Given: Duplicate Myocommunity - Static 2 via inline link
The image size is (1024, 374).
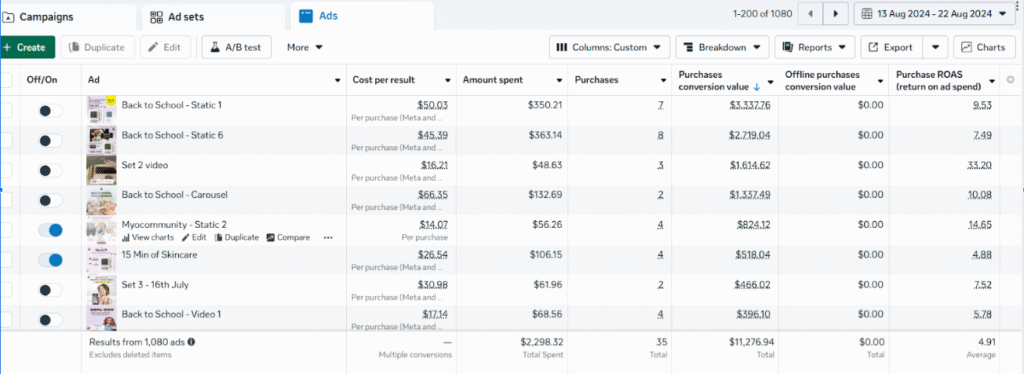Looking at the screenshot, I should click(237, 238).
